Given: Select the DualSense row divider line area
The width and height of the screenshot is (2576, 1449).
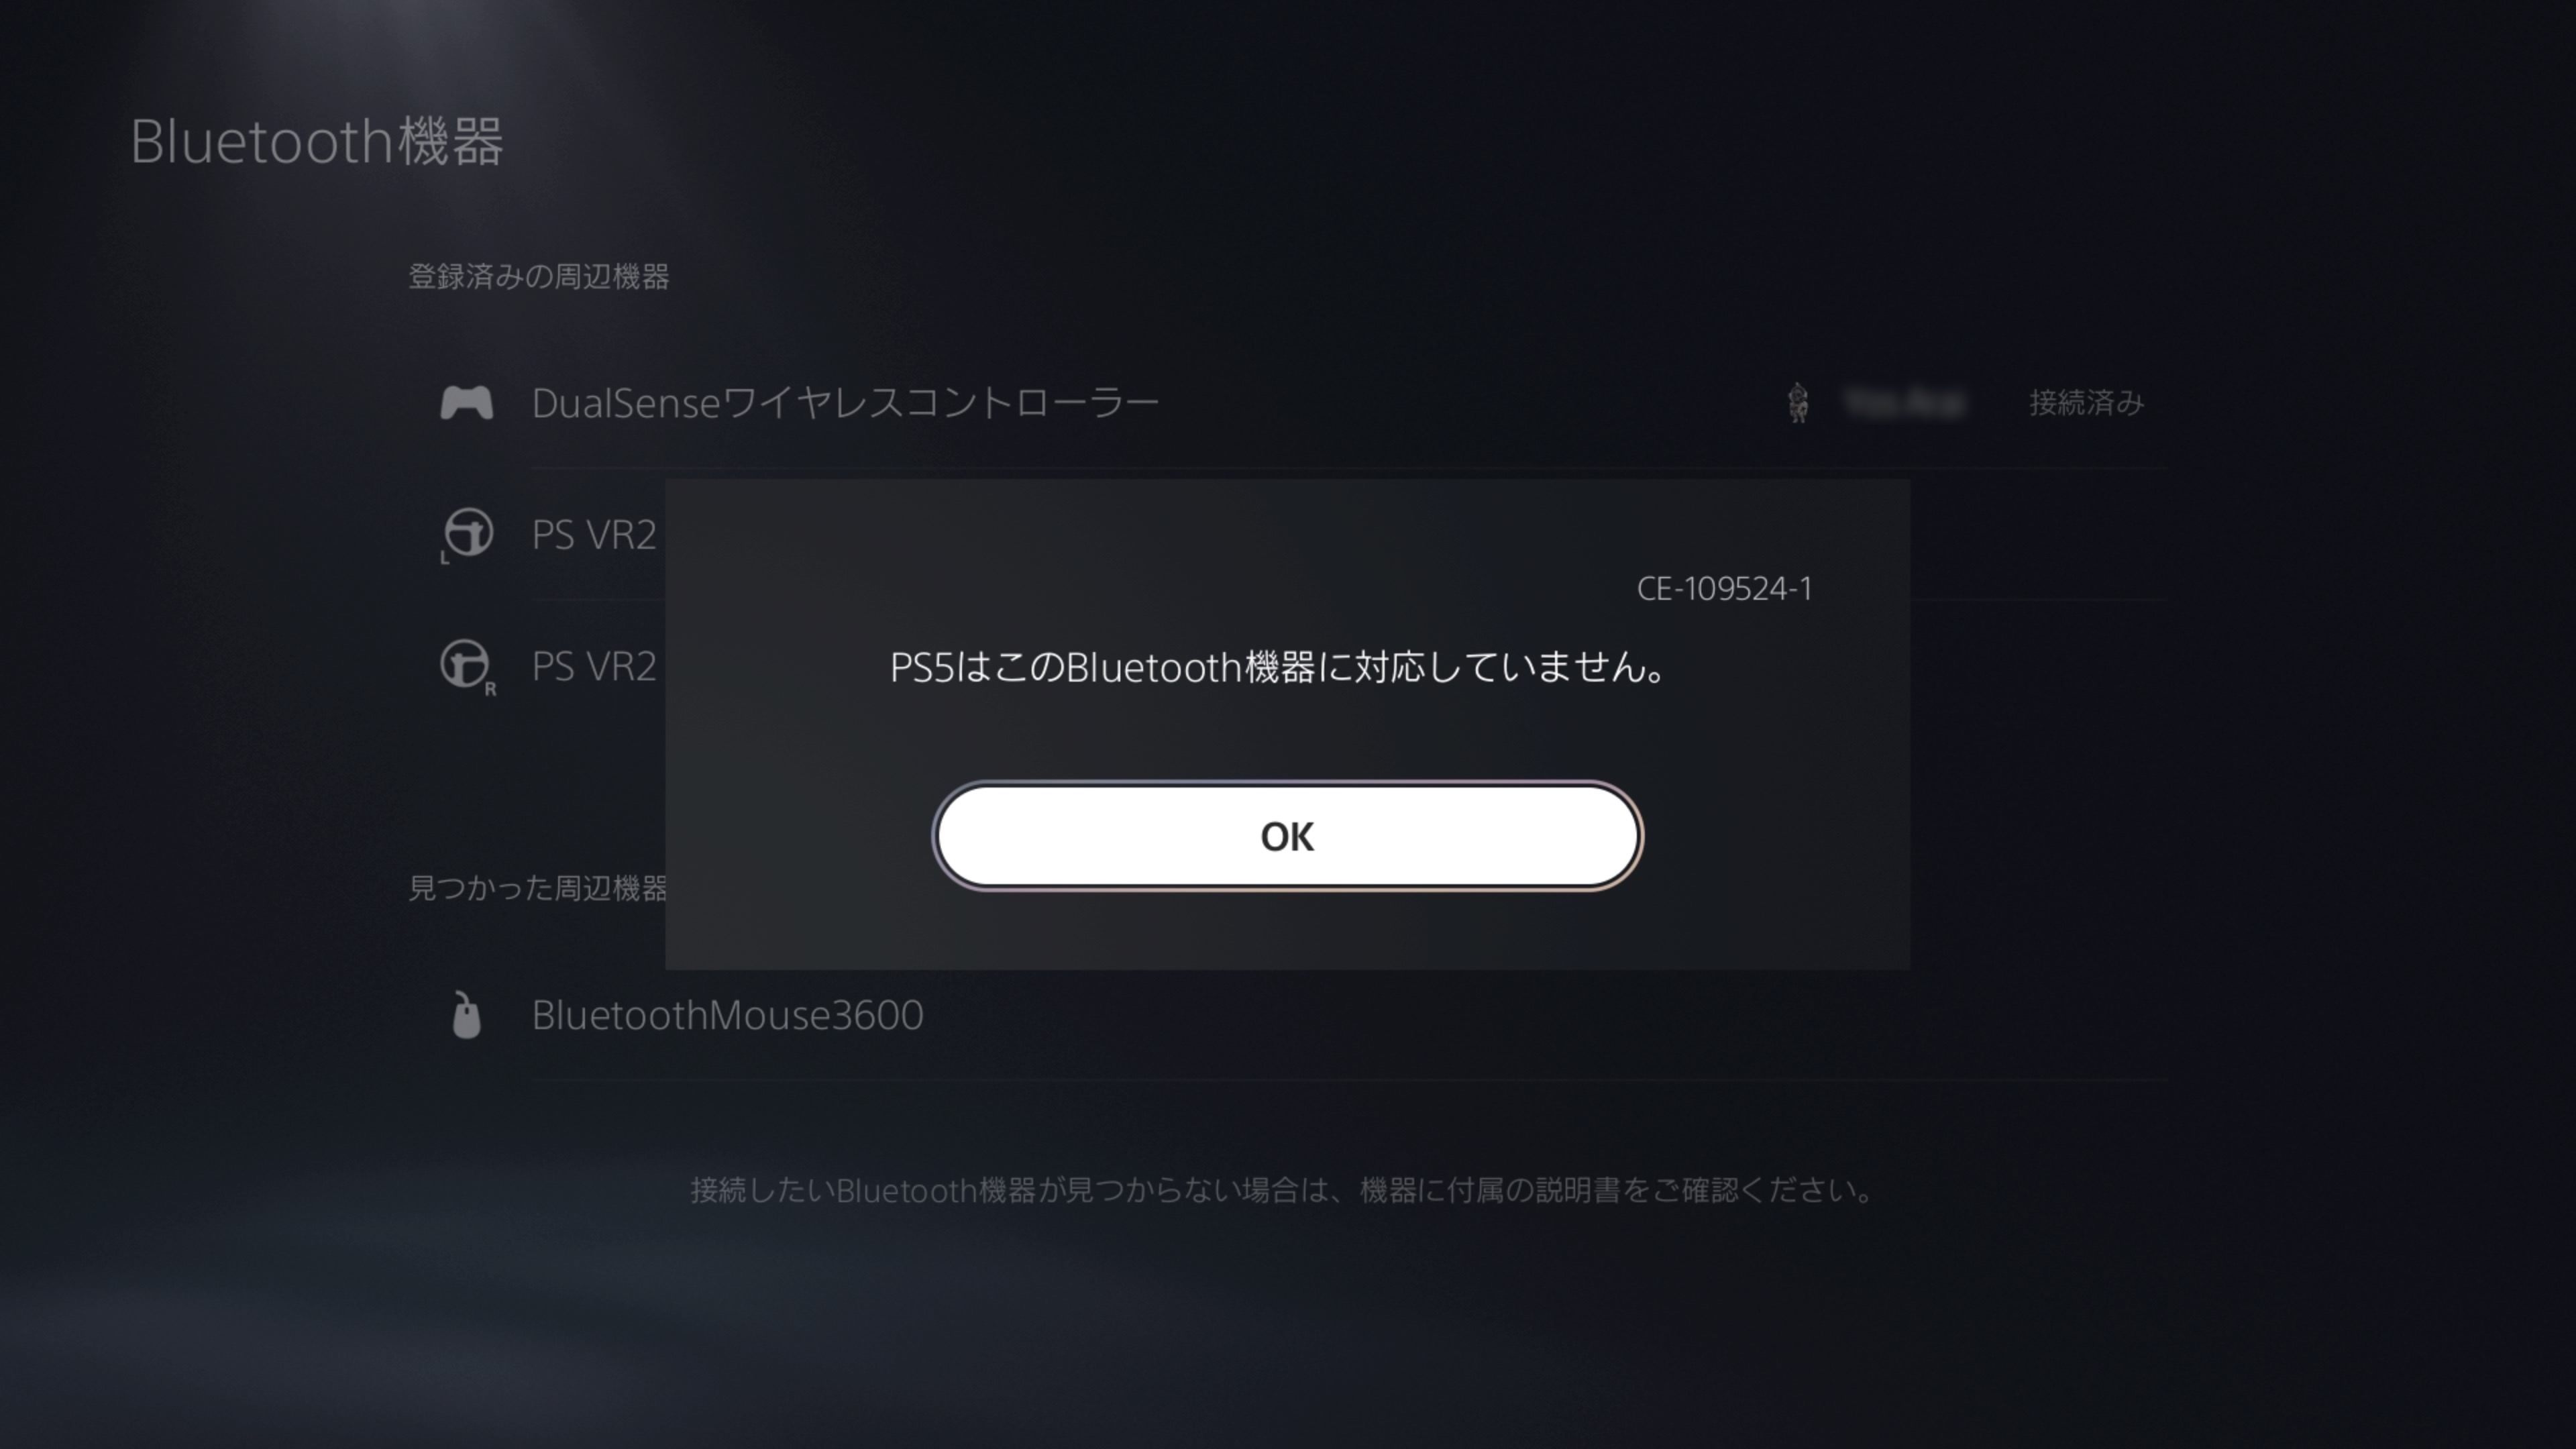Looking at the screenshot, I should pyautogui.click(x=1349, y=467).
